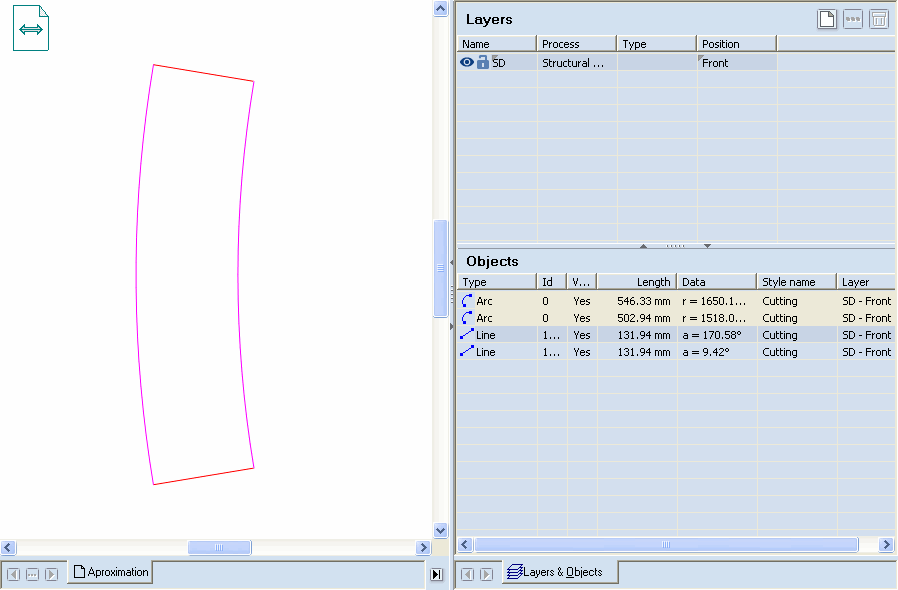
Task: Click the horizontal double-arrow document icon
Action: tap(31, 29)
